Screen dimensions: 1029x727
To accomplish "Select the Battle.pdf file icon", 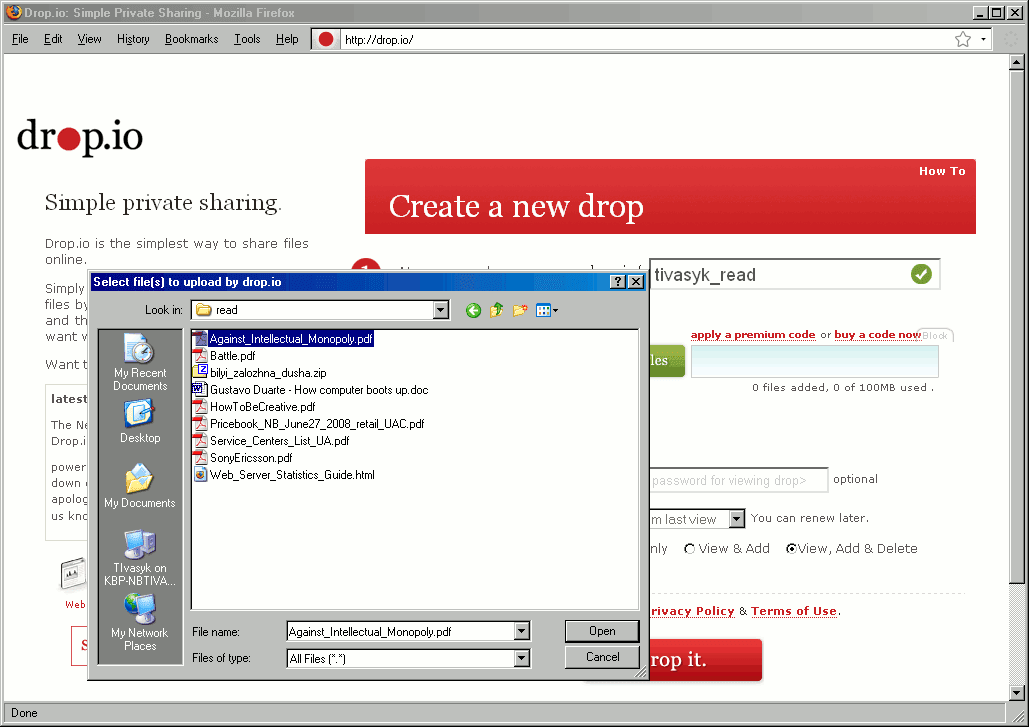I will pyautogui.click(x=200, y=356).
